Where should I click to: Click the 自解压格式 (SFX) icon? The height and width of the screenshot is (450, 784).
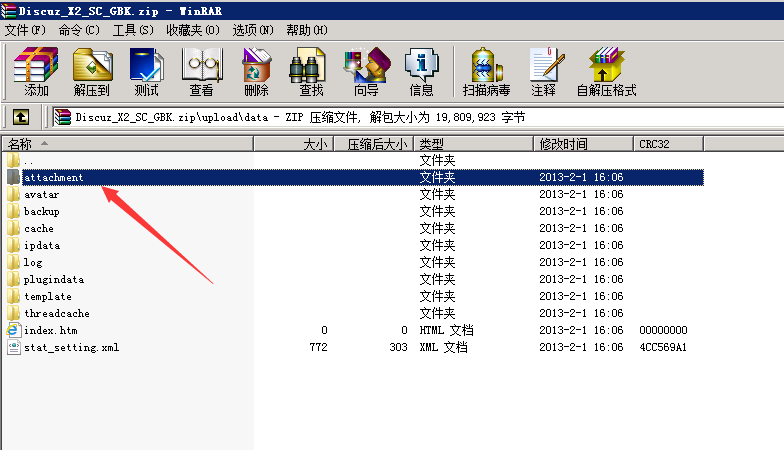pos(606,70)
